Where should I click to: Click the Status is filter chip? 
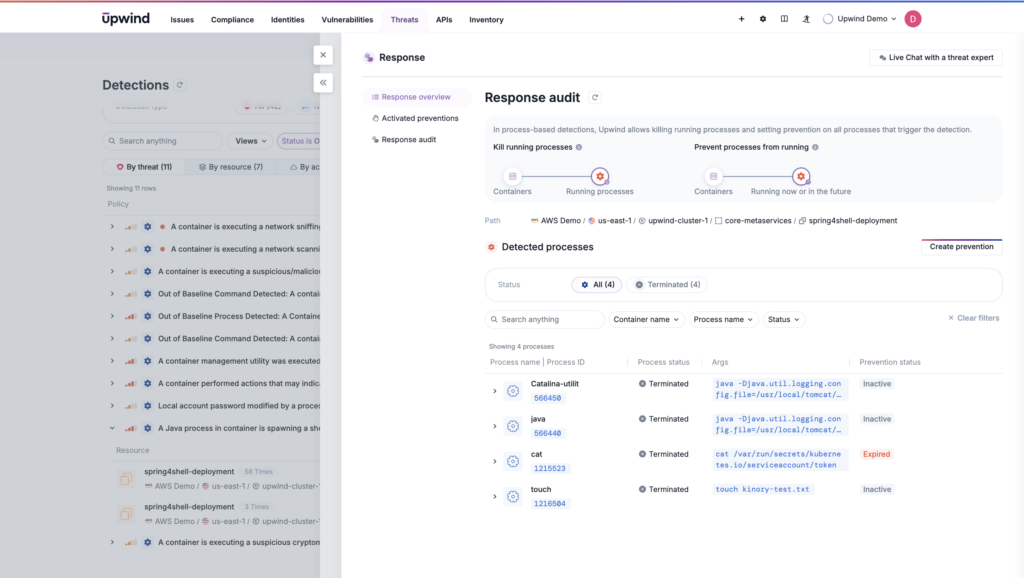pos(299,141)
